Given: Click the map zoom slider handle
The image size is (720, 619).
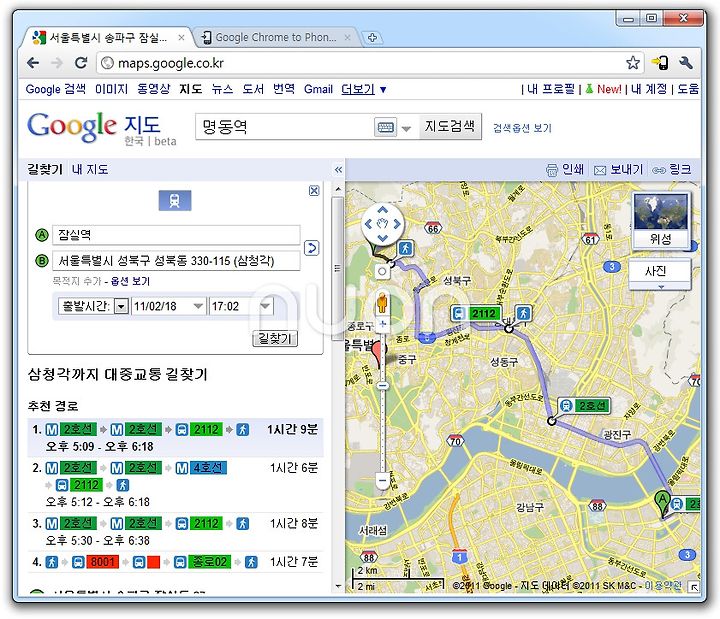Looking at the screenshot, I should [x=382, y=385].
